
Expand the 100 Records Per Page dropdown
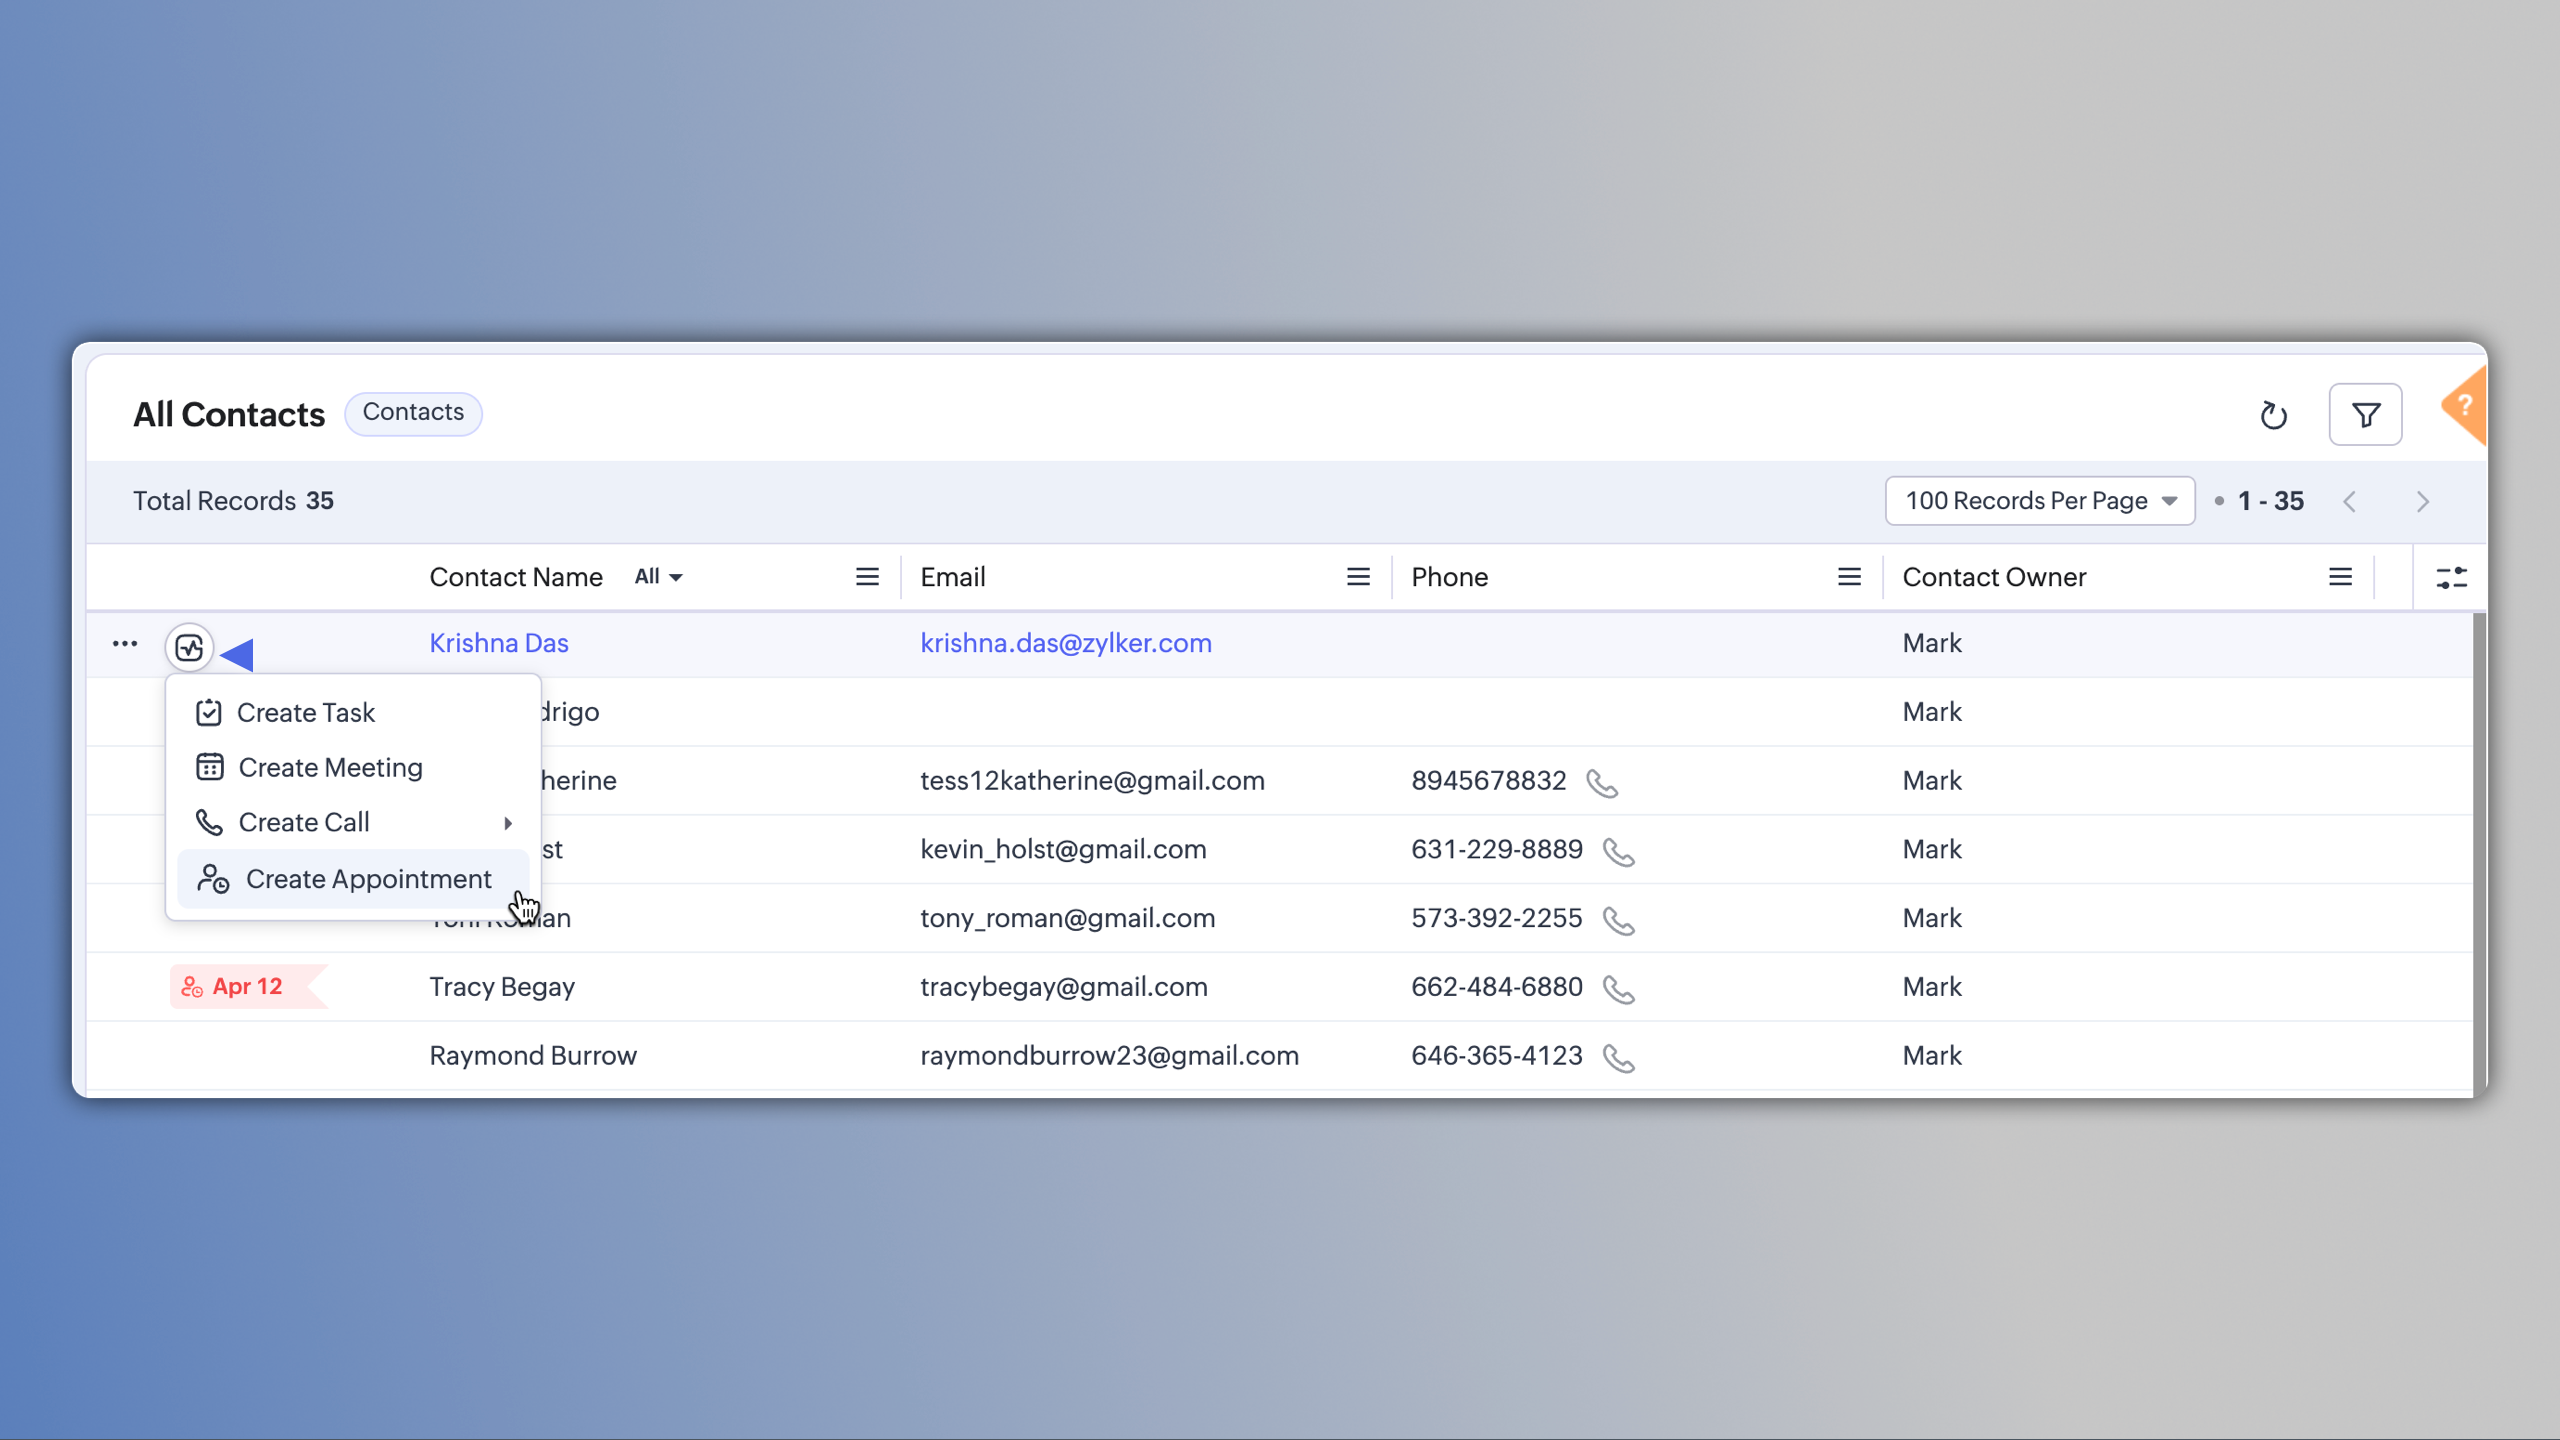(2040, 501)
